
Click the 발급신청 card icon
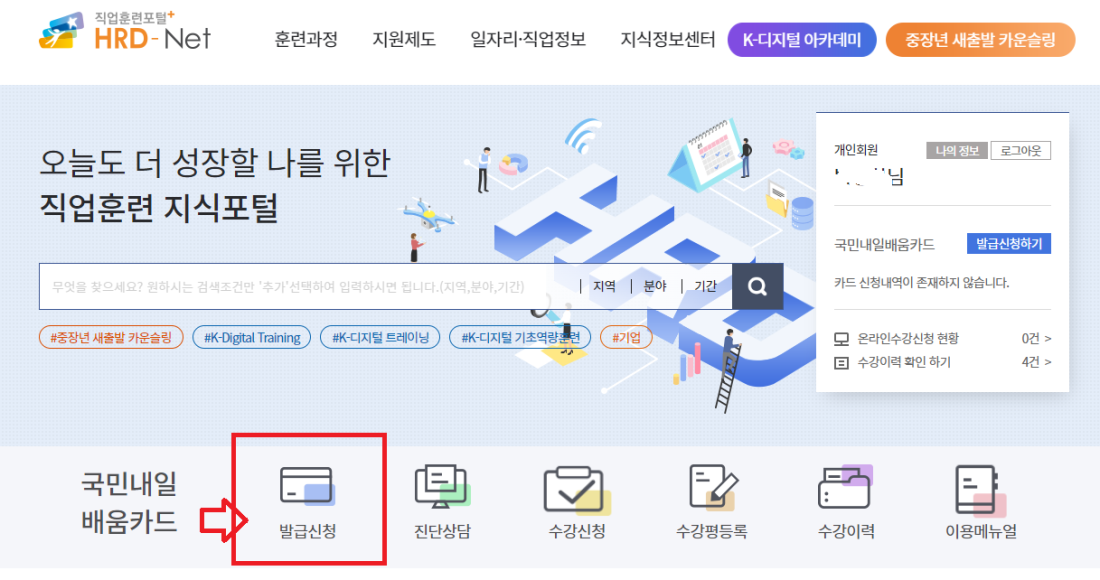pos(307,486)
